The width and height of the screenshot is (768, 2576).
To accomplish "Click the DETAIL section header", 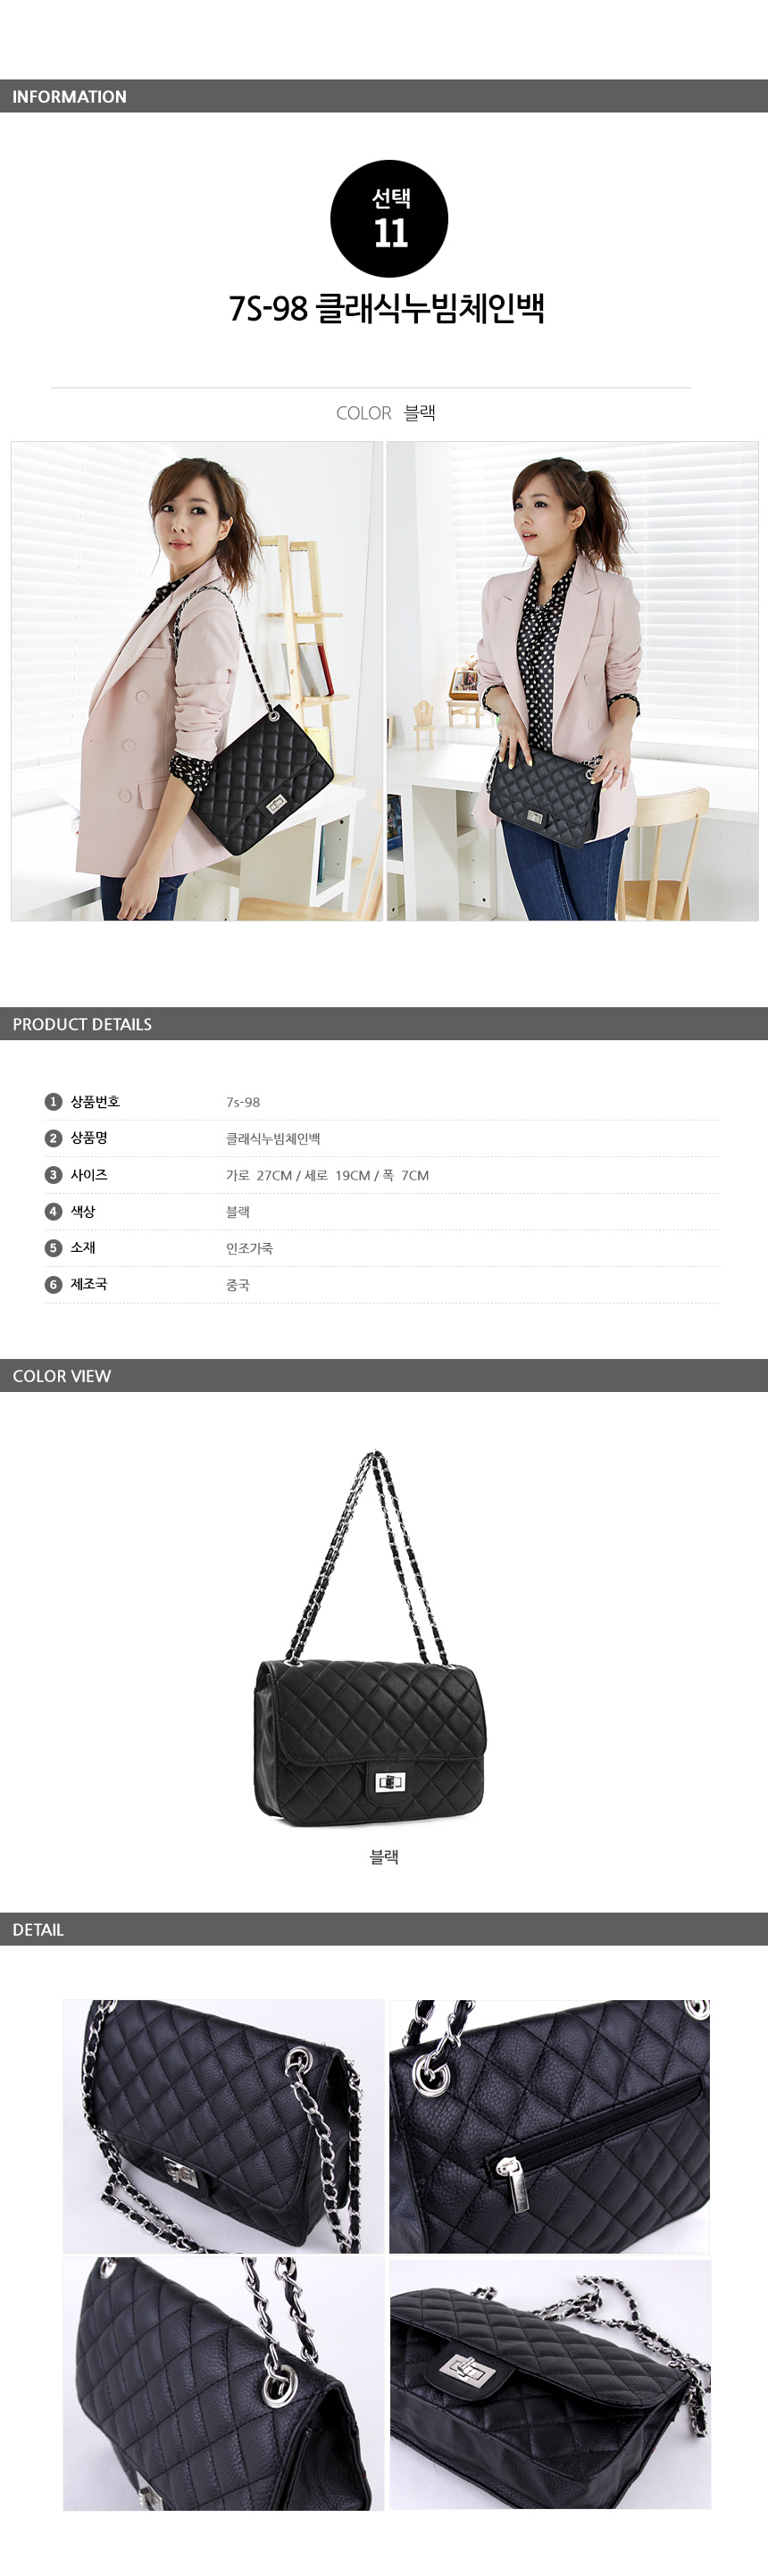I will [384, 1929].
